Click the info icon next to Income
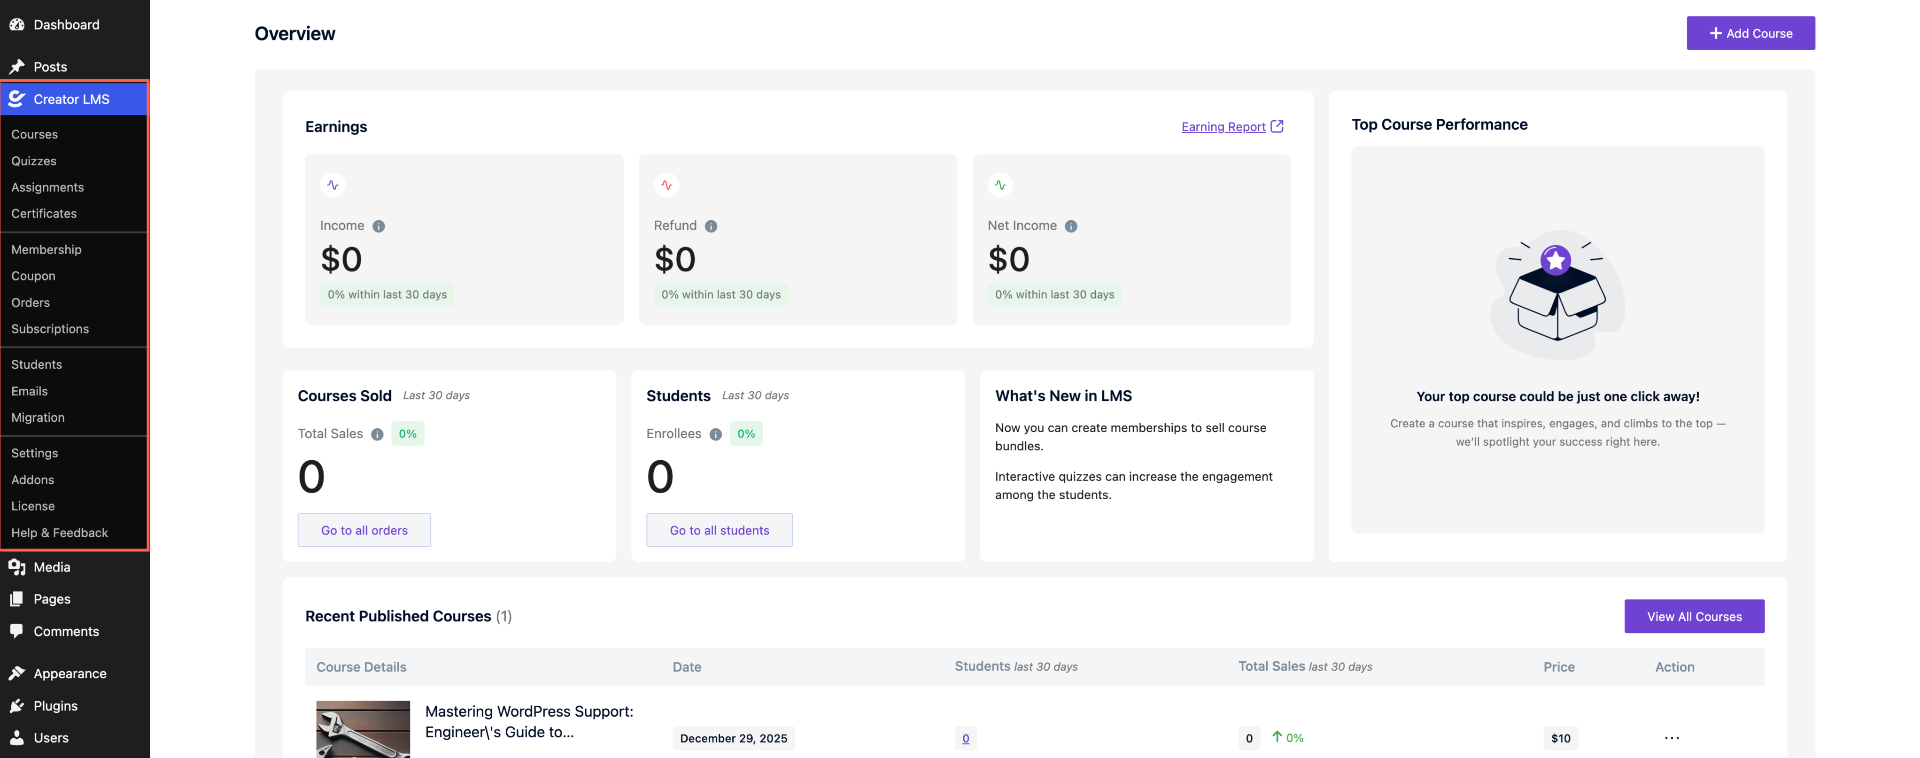The height and width of the screenshot is (758, 1920). click(x=379, y=226)
